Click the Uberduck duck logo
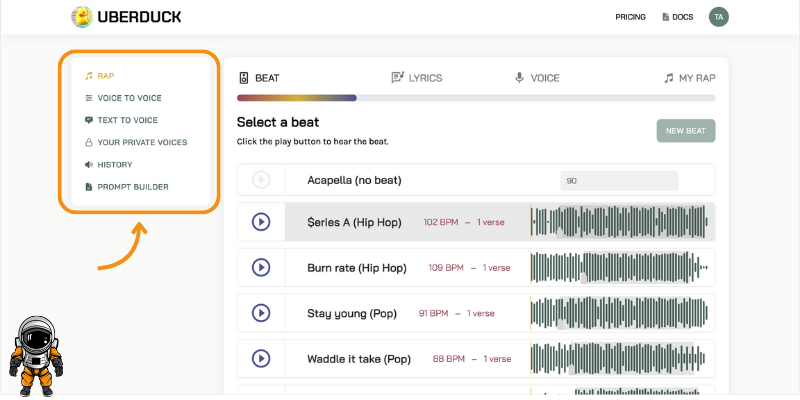The height and width of the screenshot is (400, 800). coord(82,17)
